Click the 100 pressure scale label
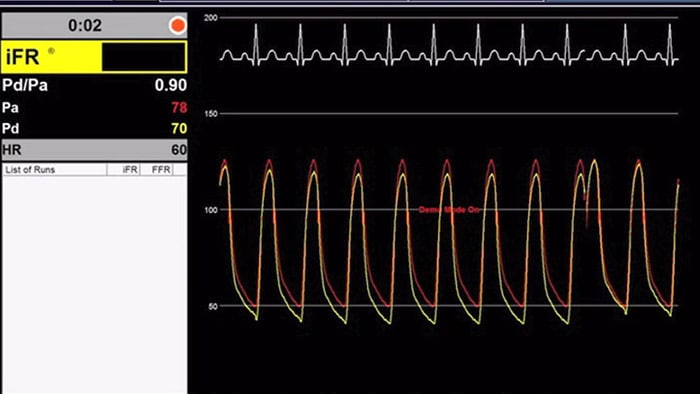Screen dimensions: 700x394 point(210,210)
